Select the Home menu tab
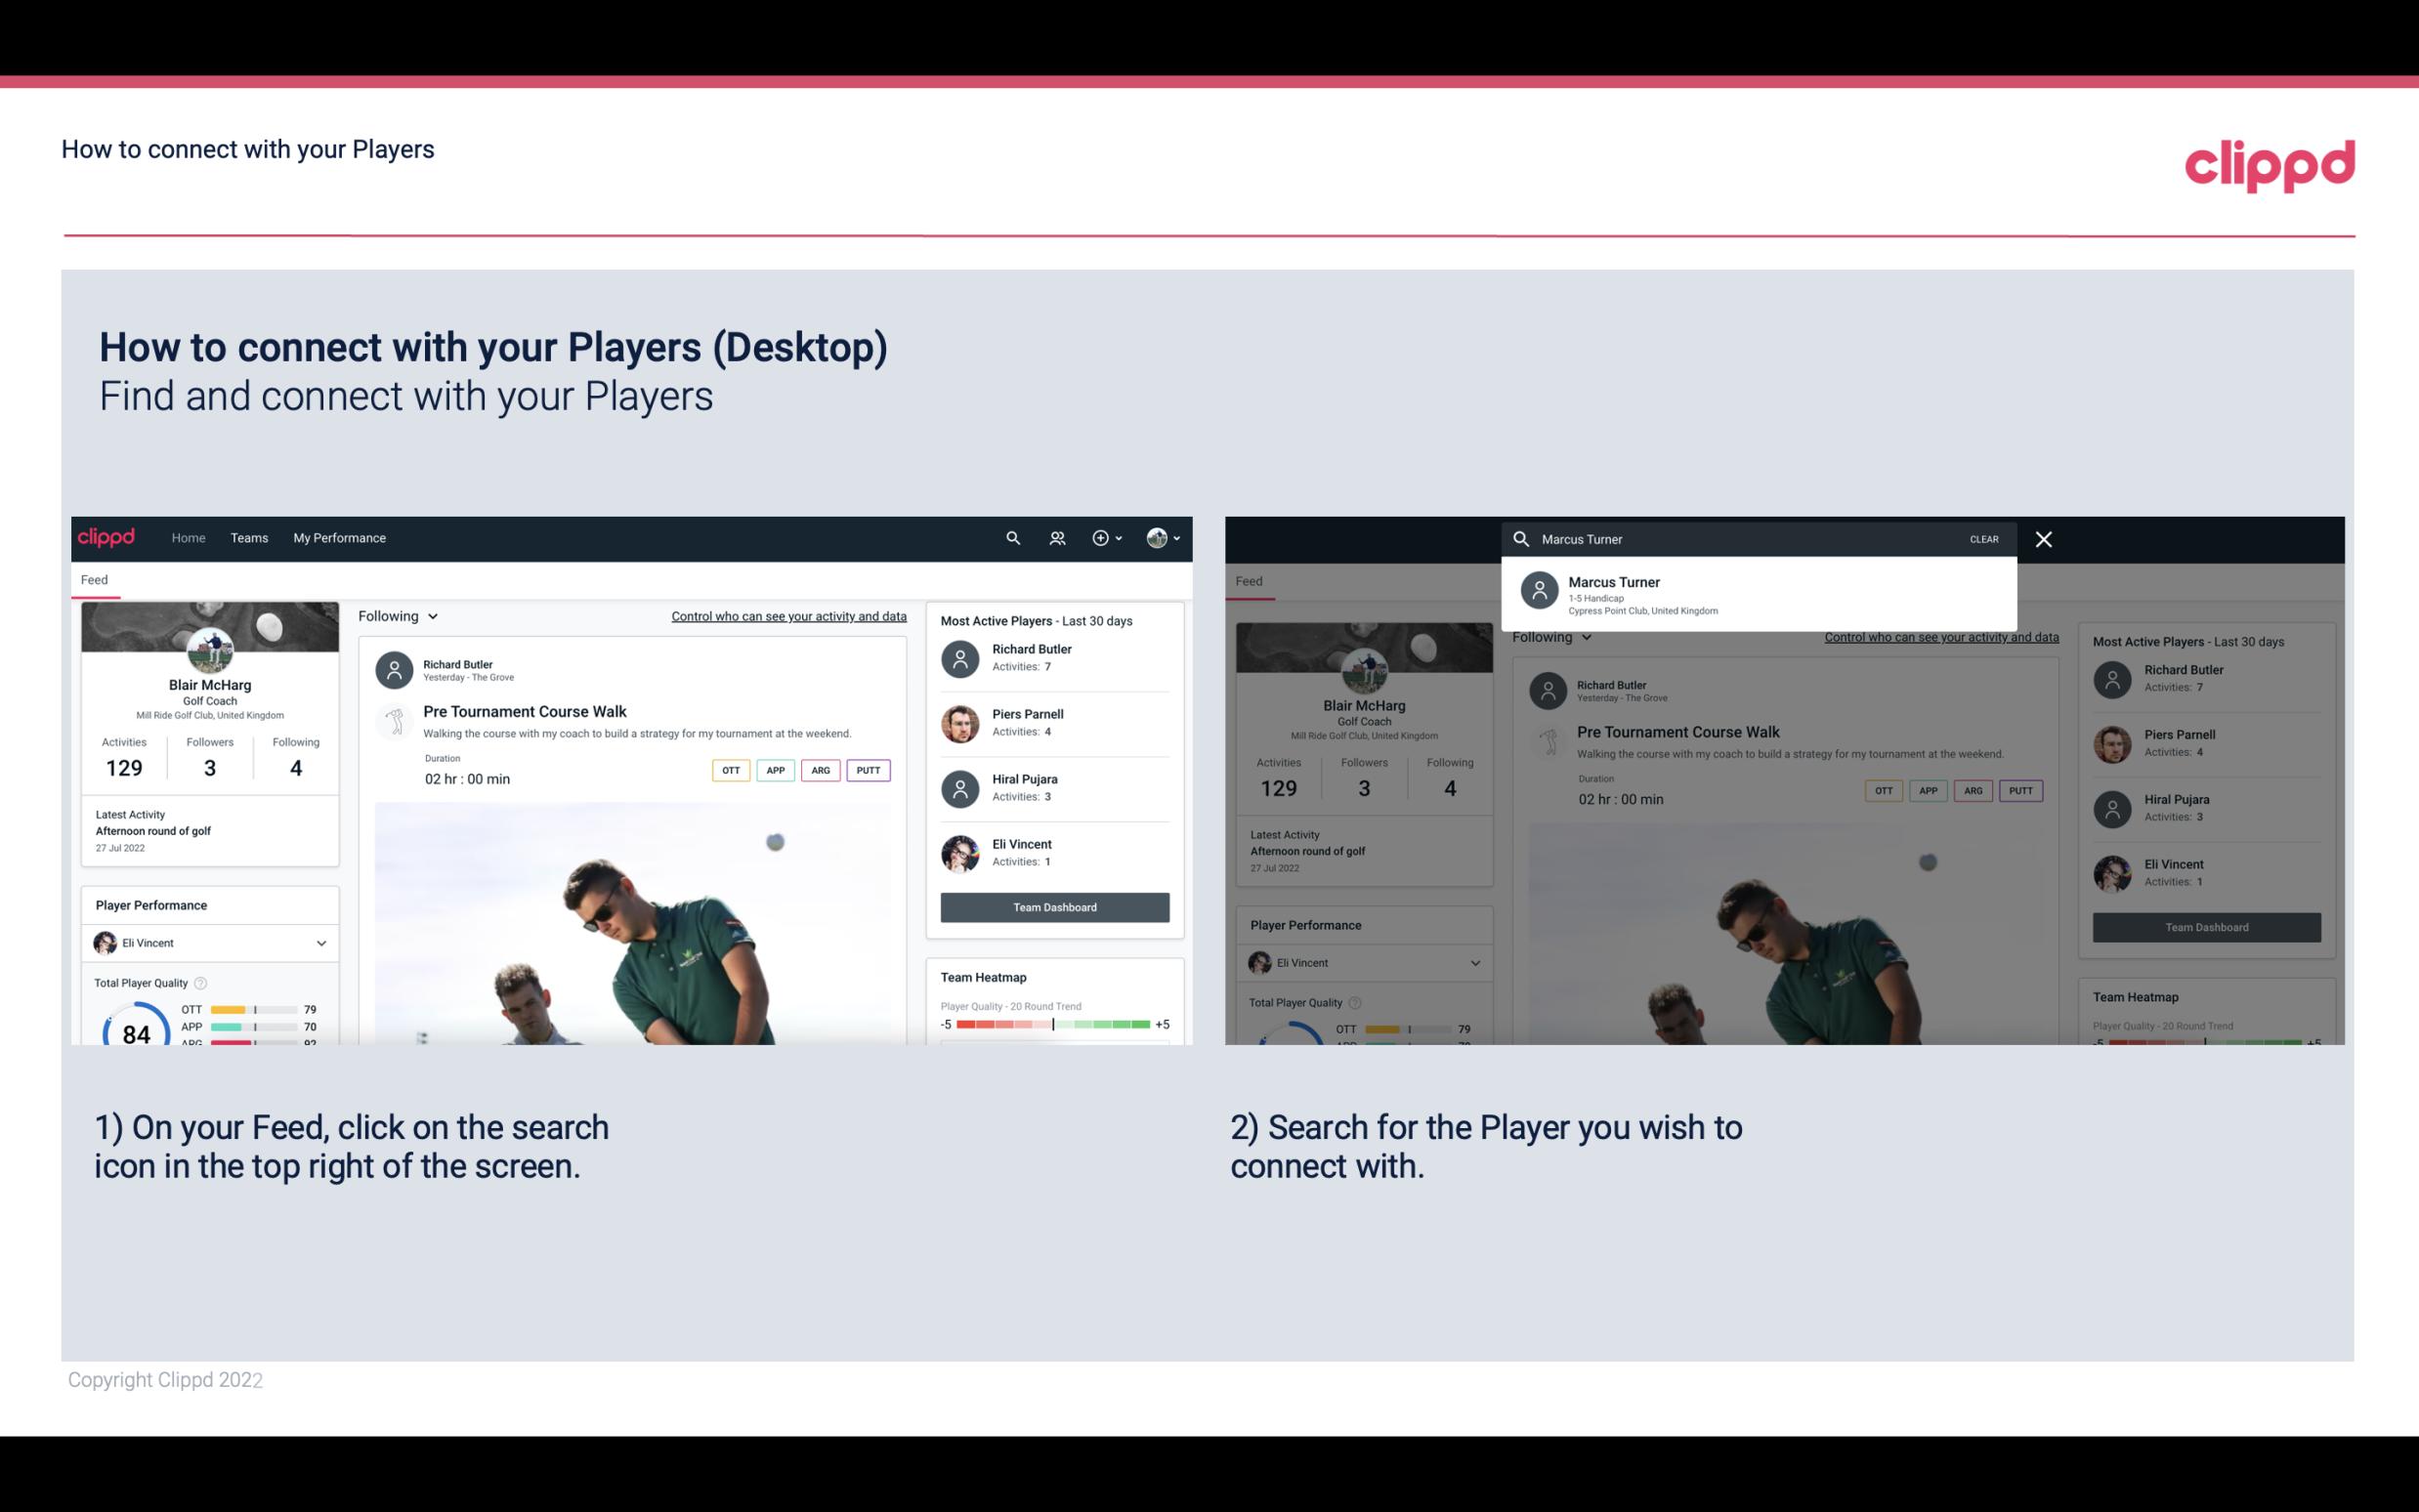Screen dimensions: 2419x1512 coord(187,536)
